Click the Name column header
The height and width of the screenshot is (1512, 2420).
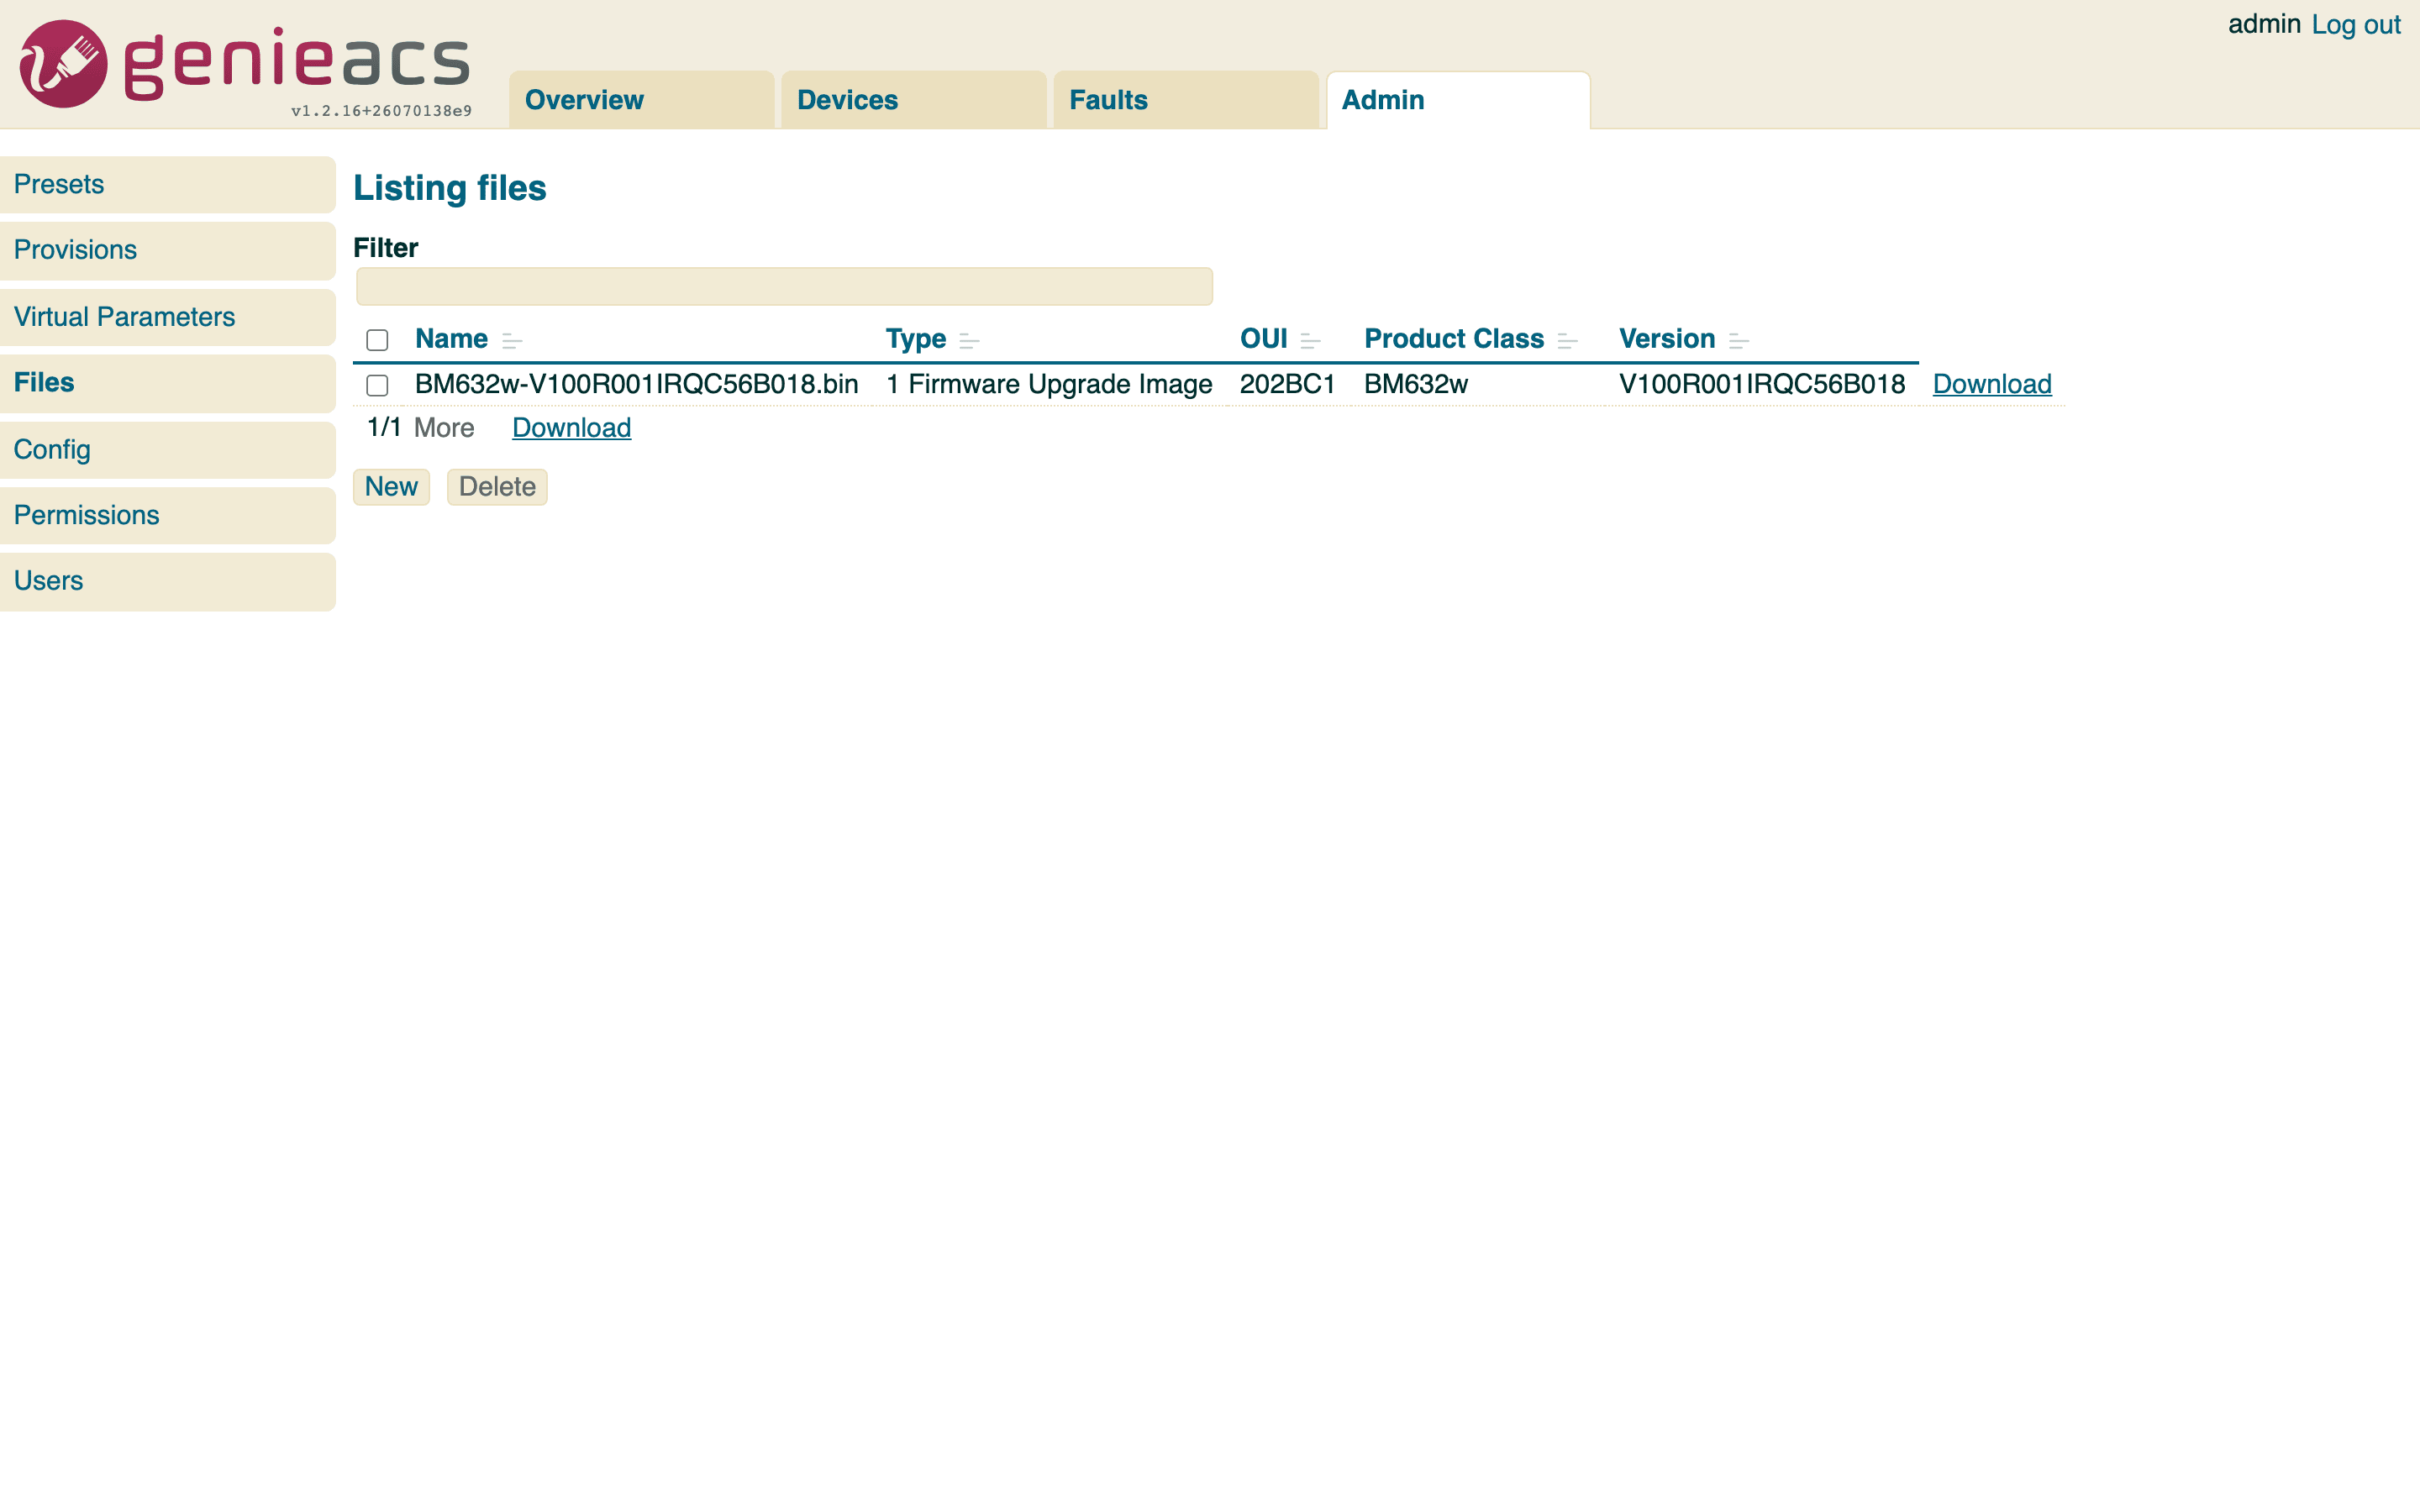451,339
